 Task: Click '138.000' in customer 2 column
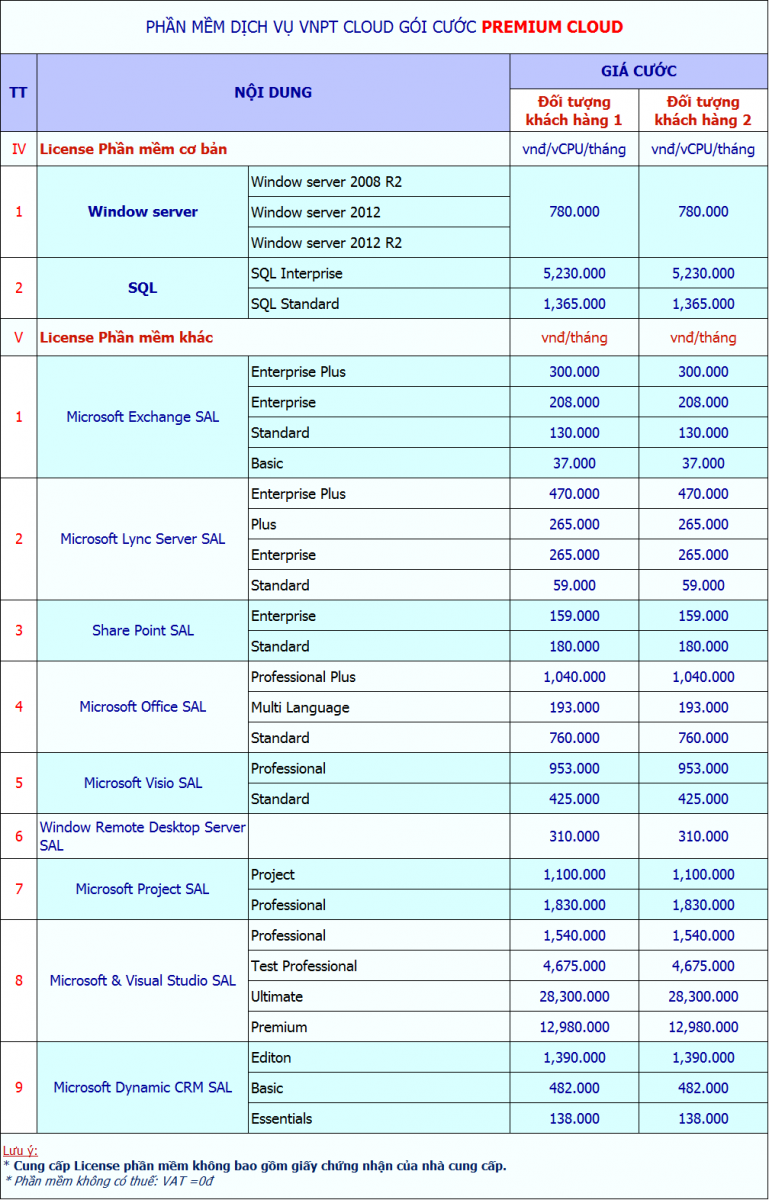click(703, 1118)
